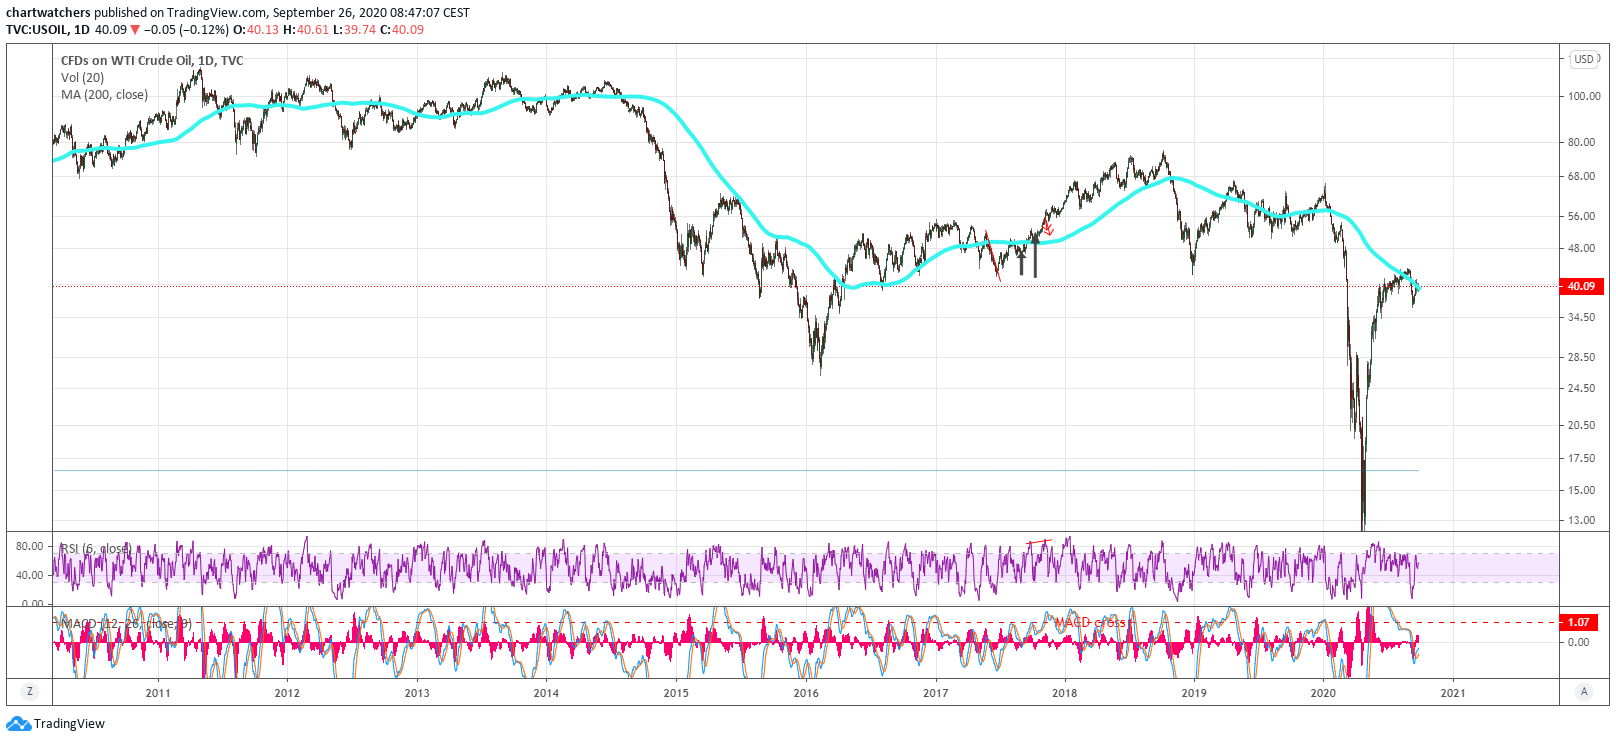Image resolution: width=1616 pixels, height=742 pixels.
Task: Select the TVC:USOIL symbol text
Action: (37, 30)
